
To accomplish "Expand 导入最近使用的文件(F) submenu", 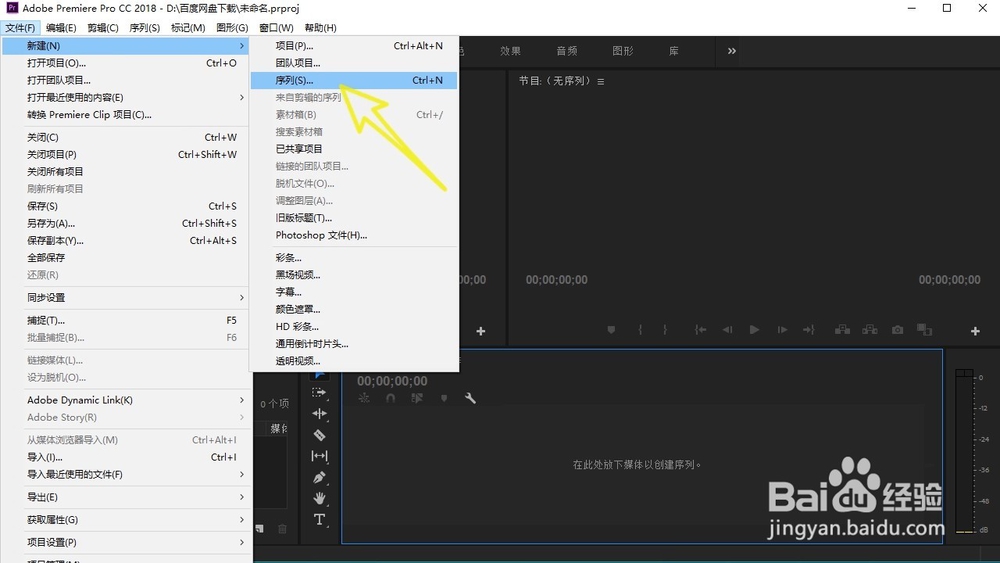I will tap(242, 474).
